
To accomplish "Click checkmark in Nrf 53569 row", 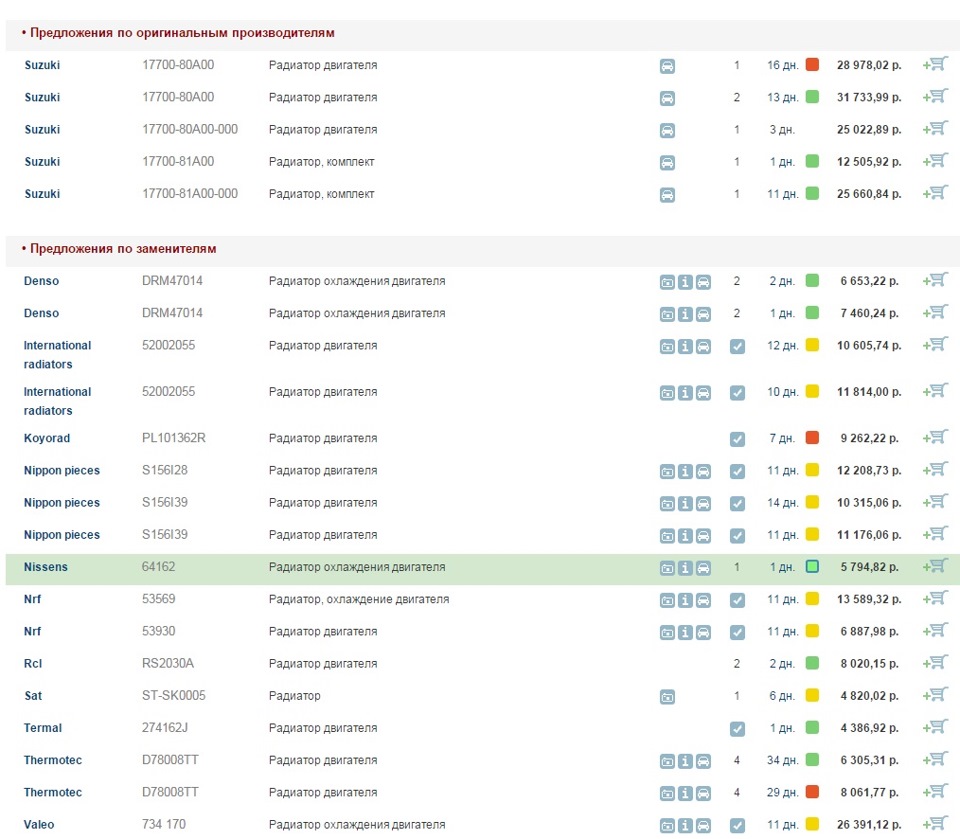I will 738,600.
